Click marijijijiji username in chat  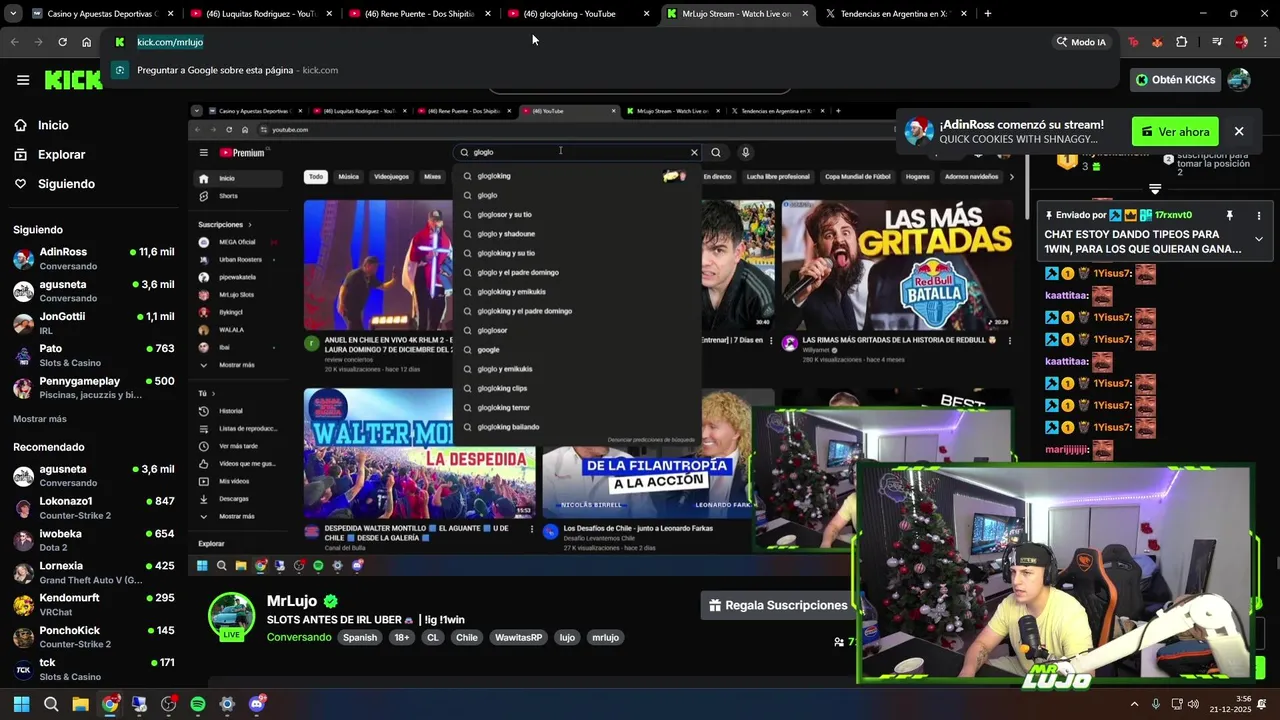(1066, 450)
